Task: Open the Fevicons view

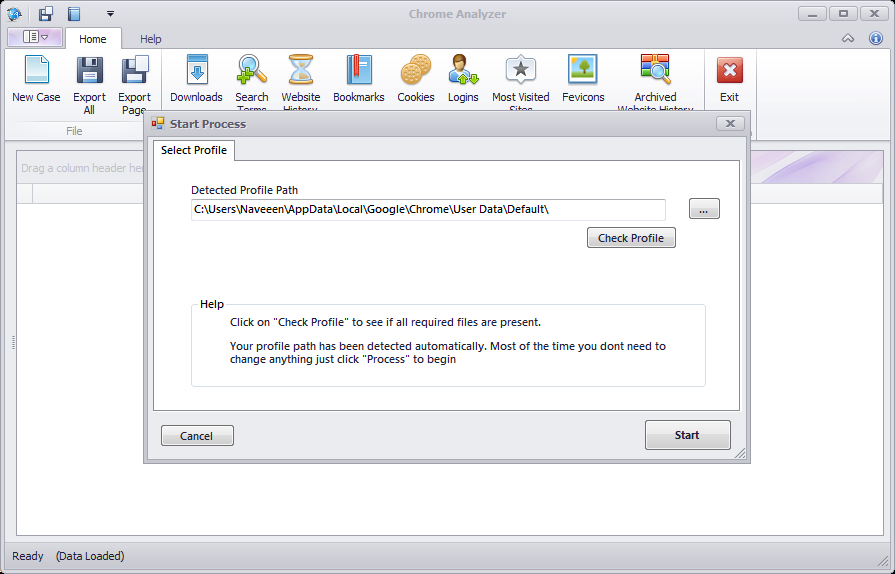Action: click(583, 80)
